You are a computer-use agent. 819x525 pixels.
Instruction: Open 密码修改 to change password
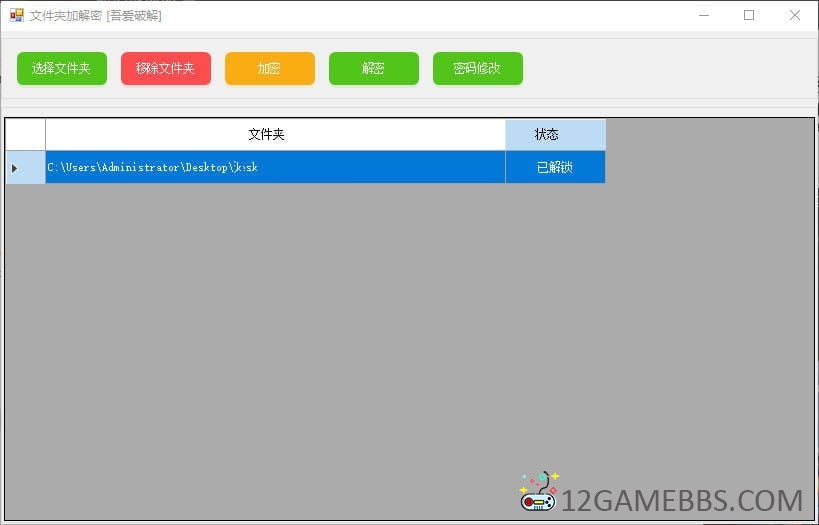tap(477, 68)
